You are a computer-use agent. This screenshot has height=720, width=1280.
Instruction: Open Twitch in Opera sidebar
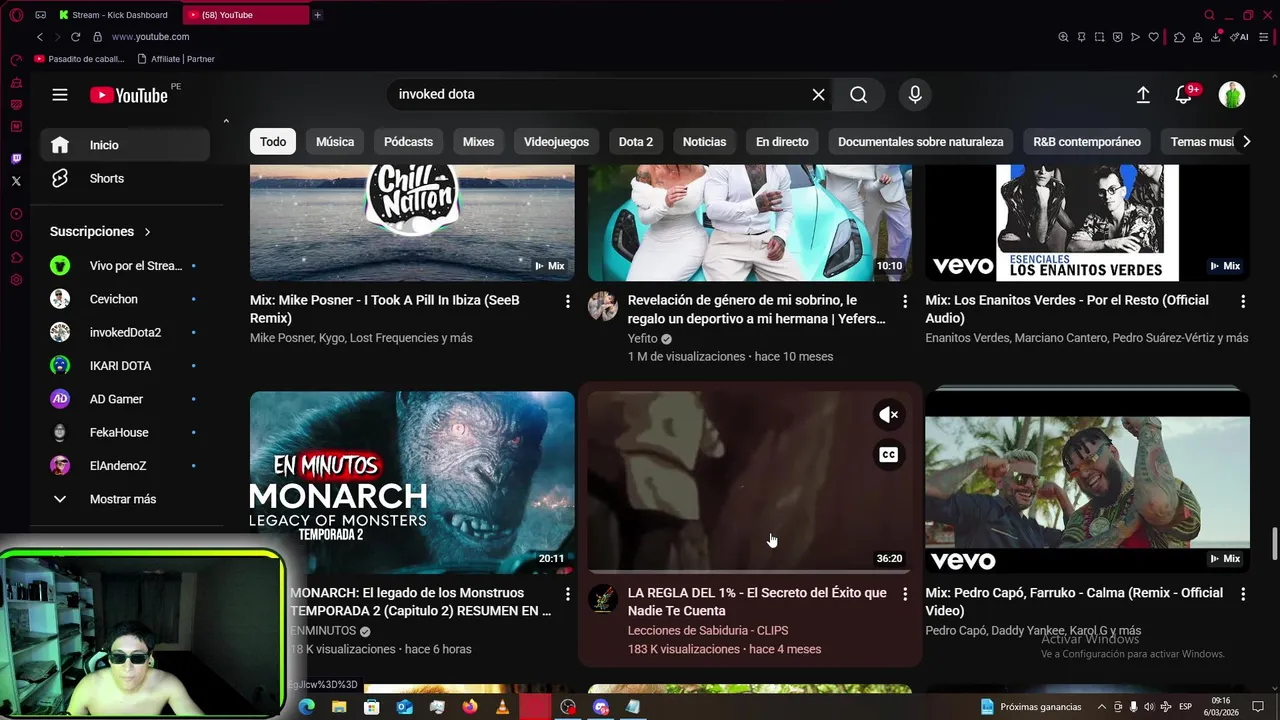pyautogui.click(x=16, y=159)
